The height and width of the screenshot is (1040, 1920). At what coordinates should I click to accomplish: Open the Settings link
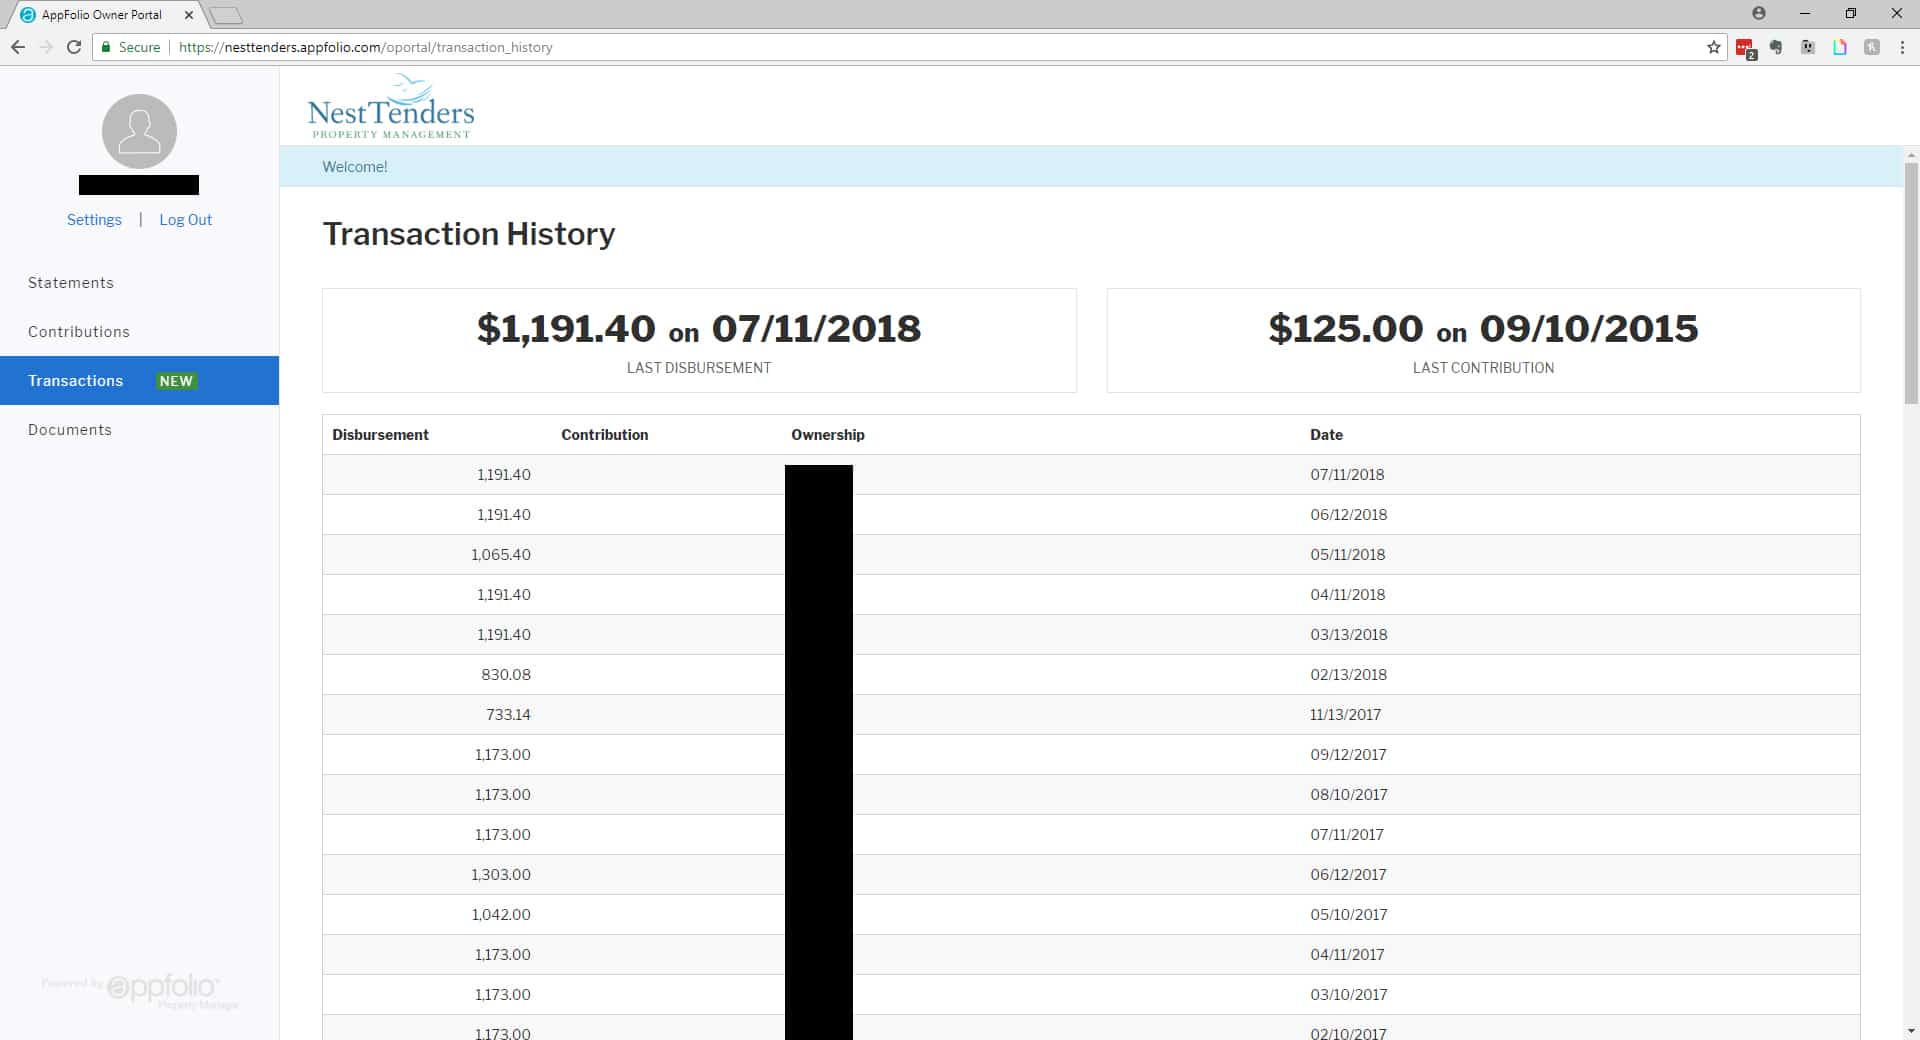pyautogui.click(x=94, y=220)
